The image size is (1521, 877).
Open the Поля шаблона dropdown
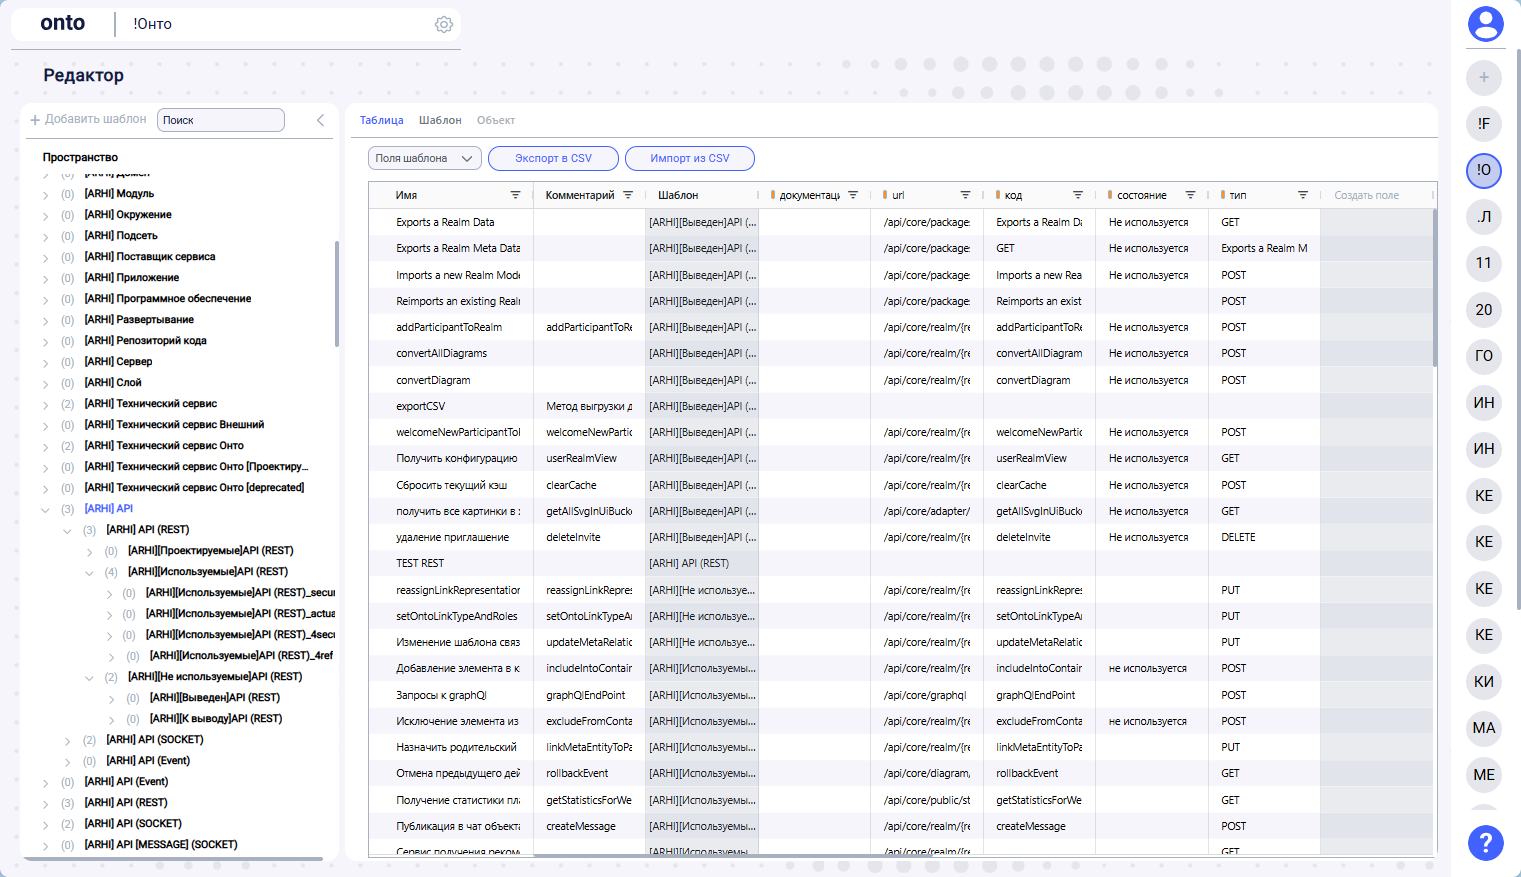click(x=425, y=158)
